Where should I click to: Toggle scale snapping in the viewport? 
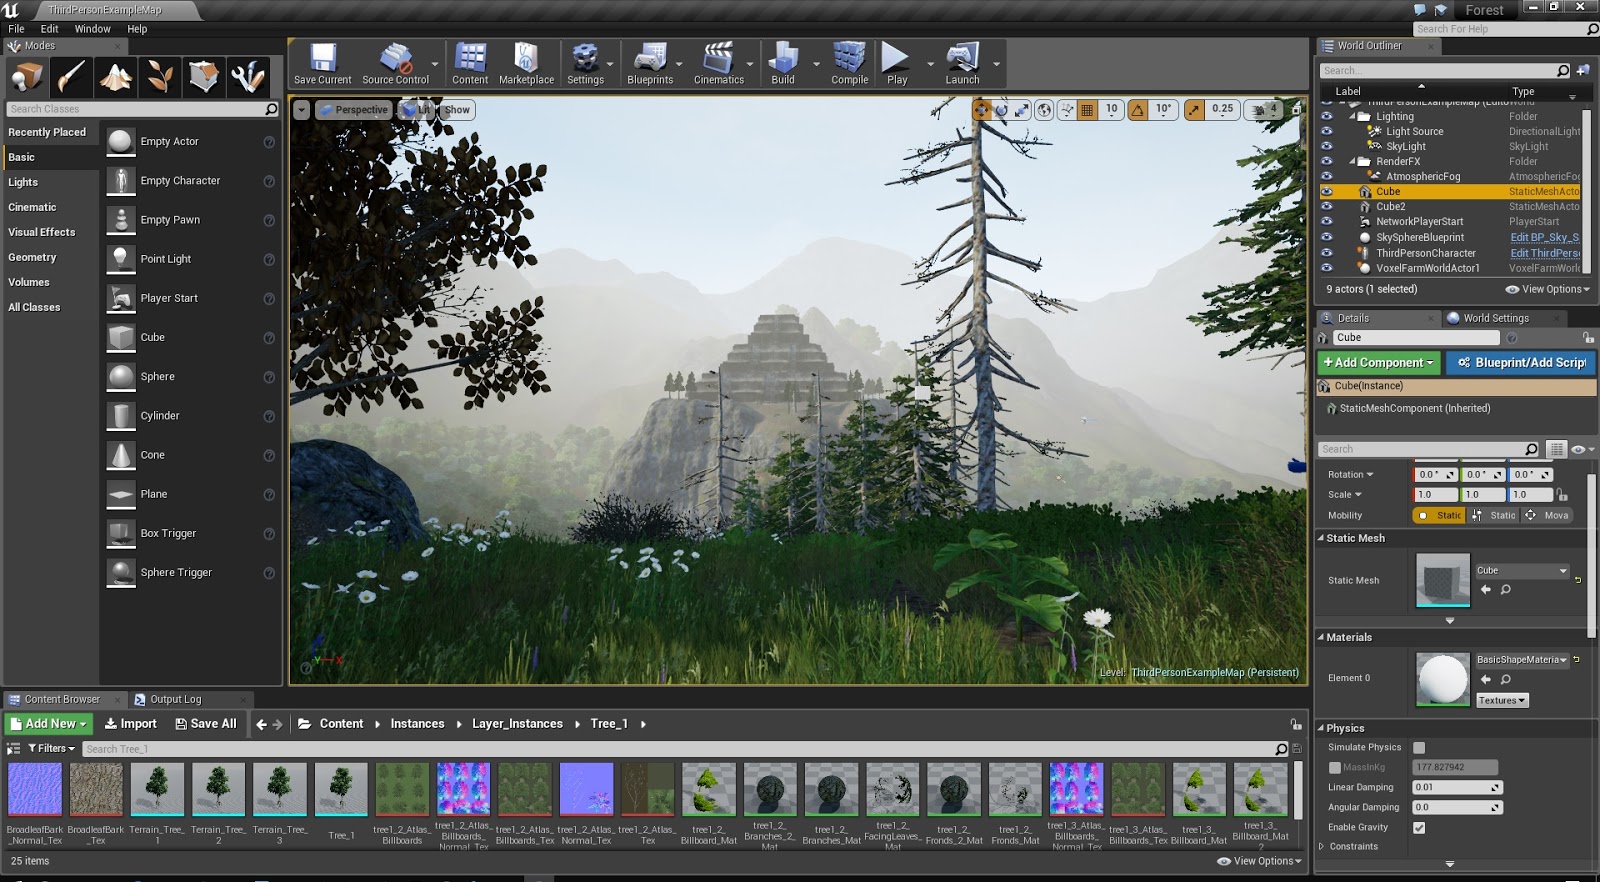pyautogui.click(x=1194, y=110)
